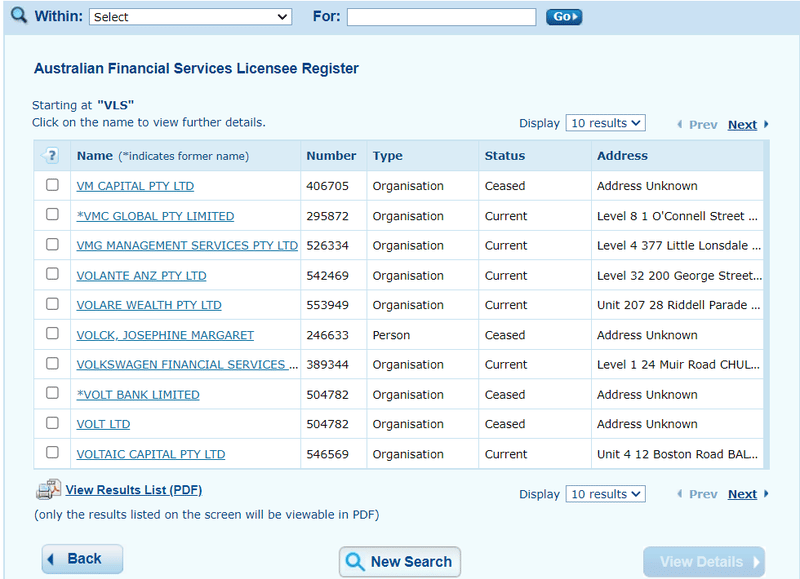Tick the checkbox for VM CAPITAL PTY LTD

[x=52, y=185]
